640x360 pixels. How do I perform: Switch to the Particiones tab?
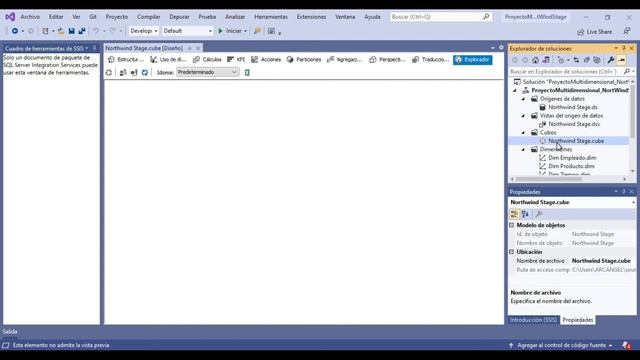coord(304,60)
